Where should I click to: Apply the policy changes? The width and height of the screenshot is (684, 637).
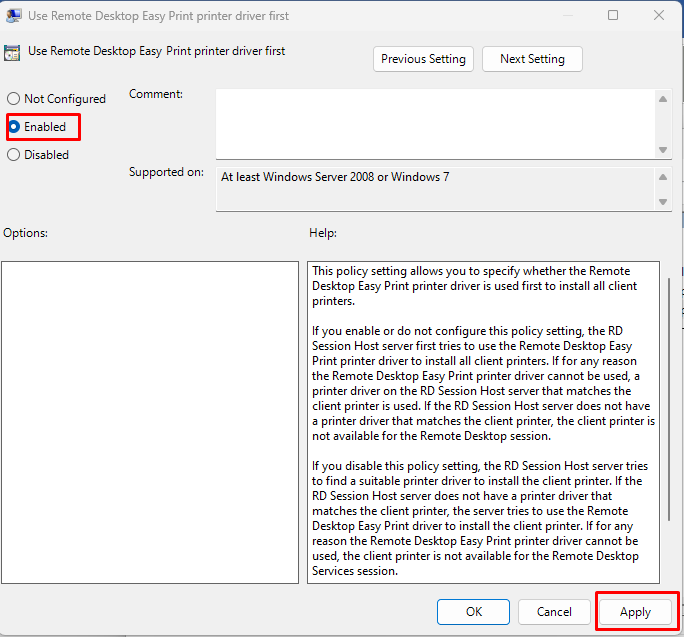click(x=635, y=612)
